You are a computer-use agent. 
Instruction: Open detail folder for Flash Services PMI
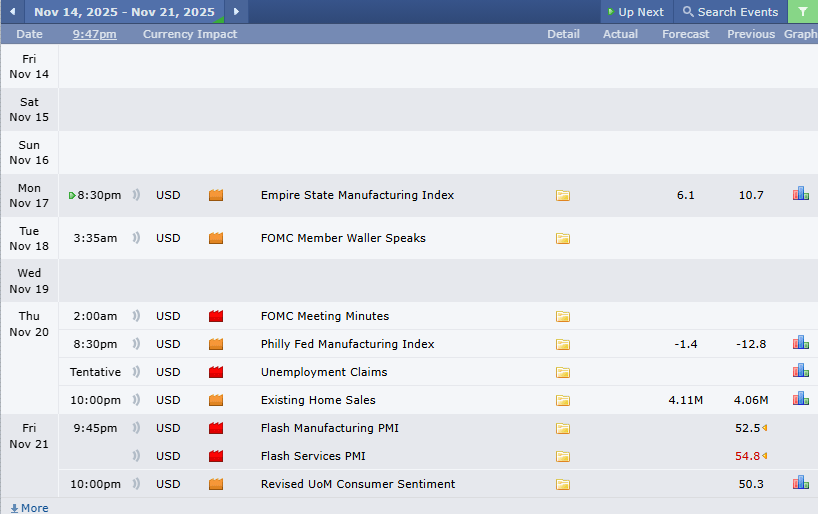coord(563,457)
